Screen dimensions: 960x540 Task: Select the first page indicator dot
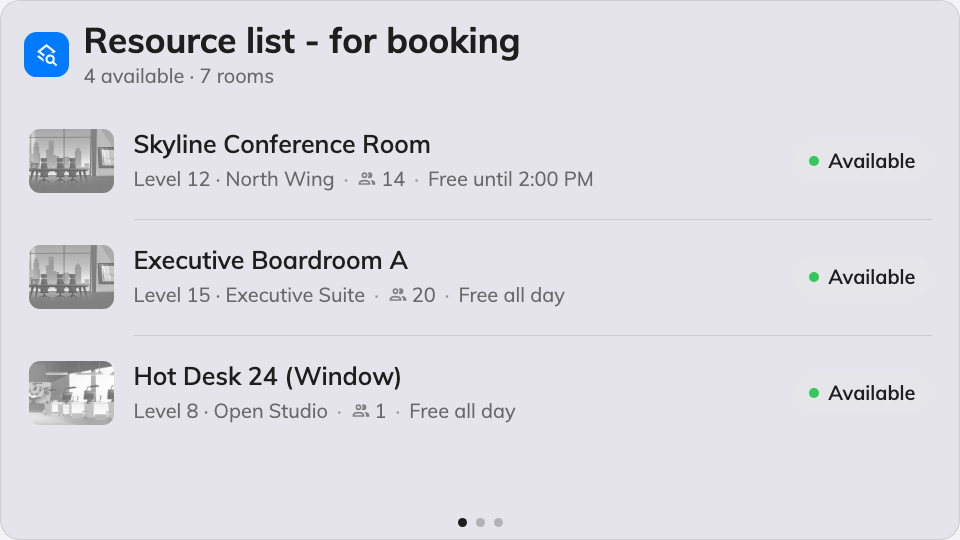click(x=462, y=522)
